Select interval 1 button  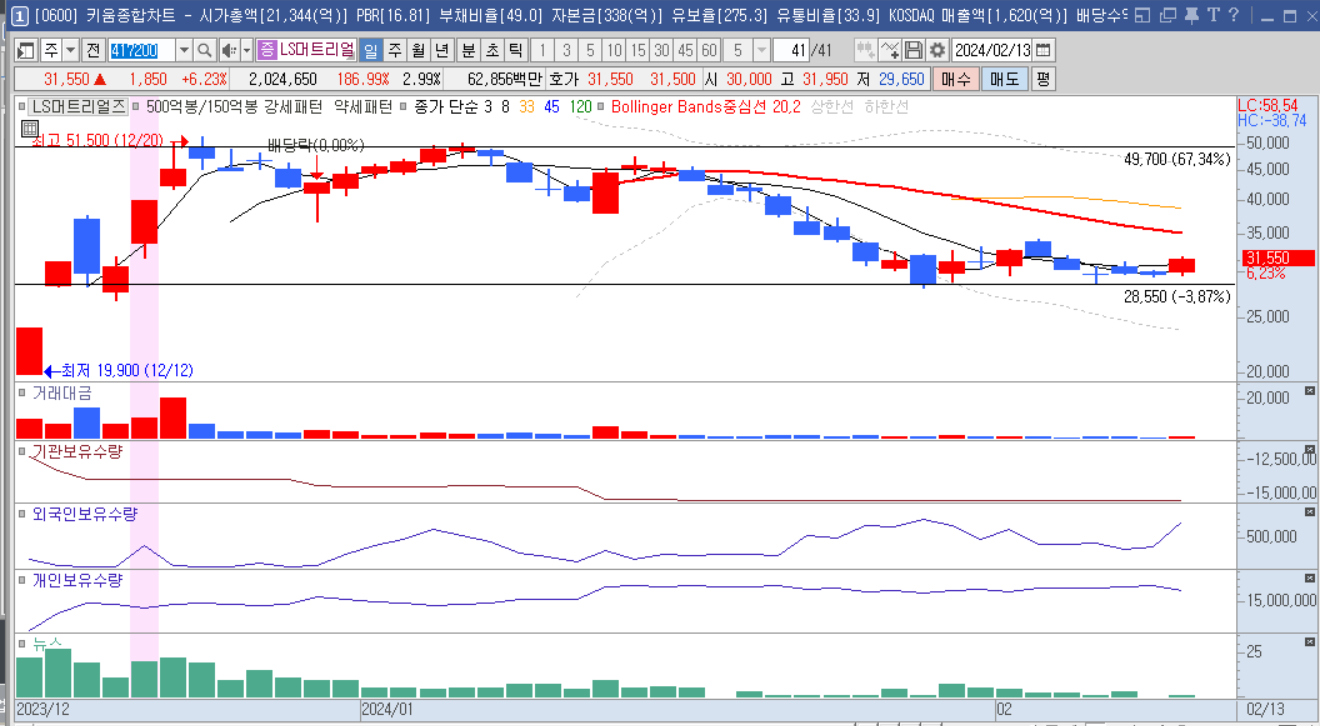click(x=542, y=50)
